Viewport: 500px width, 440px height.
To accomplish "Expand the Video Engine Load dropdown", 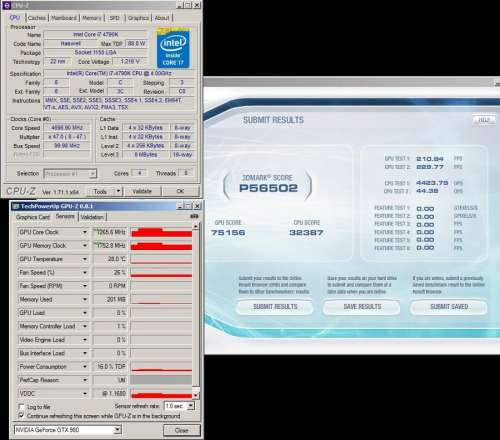I will [85, 340].
